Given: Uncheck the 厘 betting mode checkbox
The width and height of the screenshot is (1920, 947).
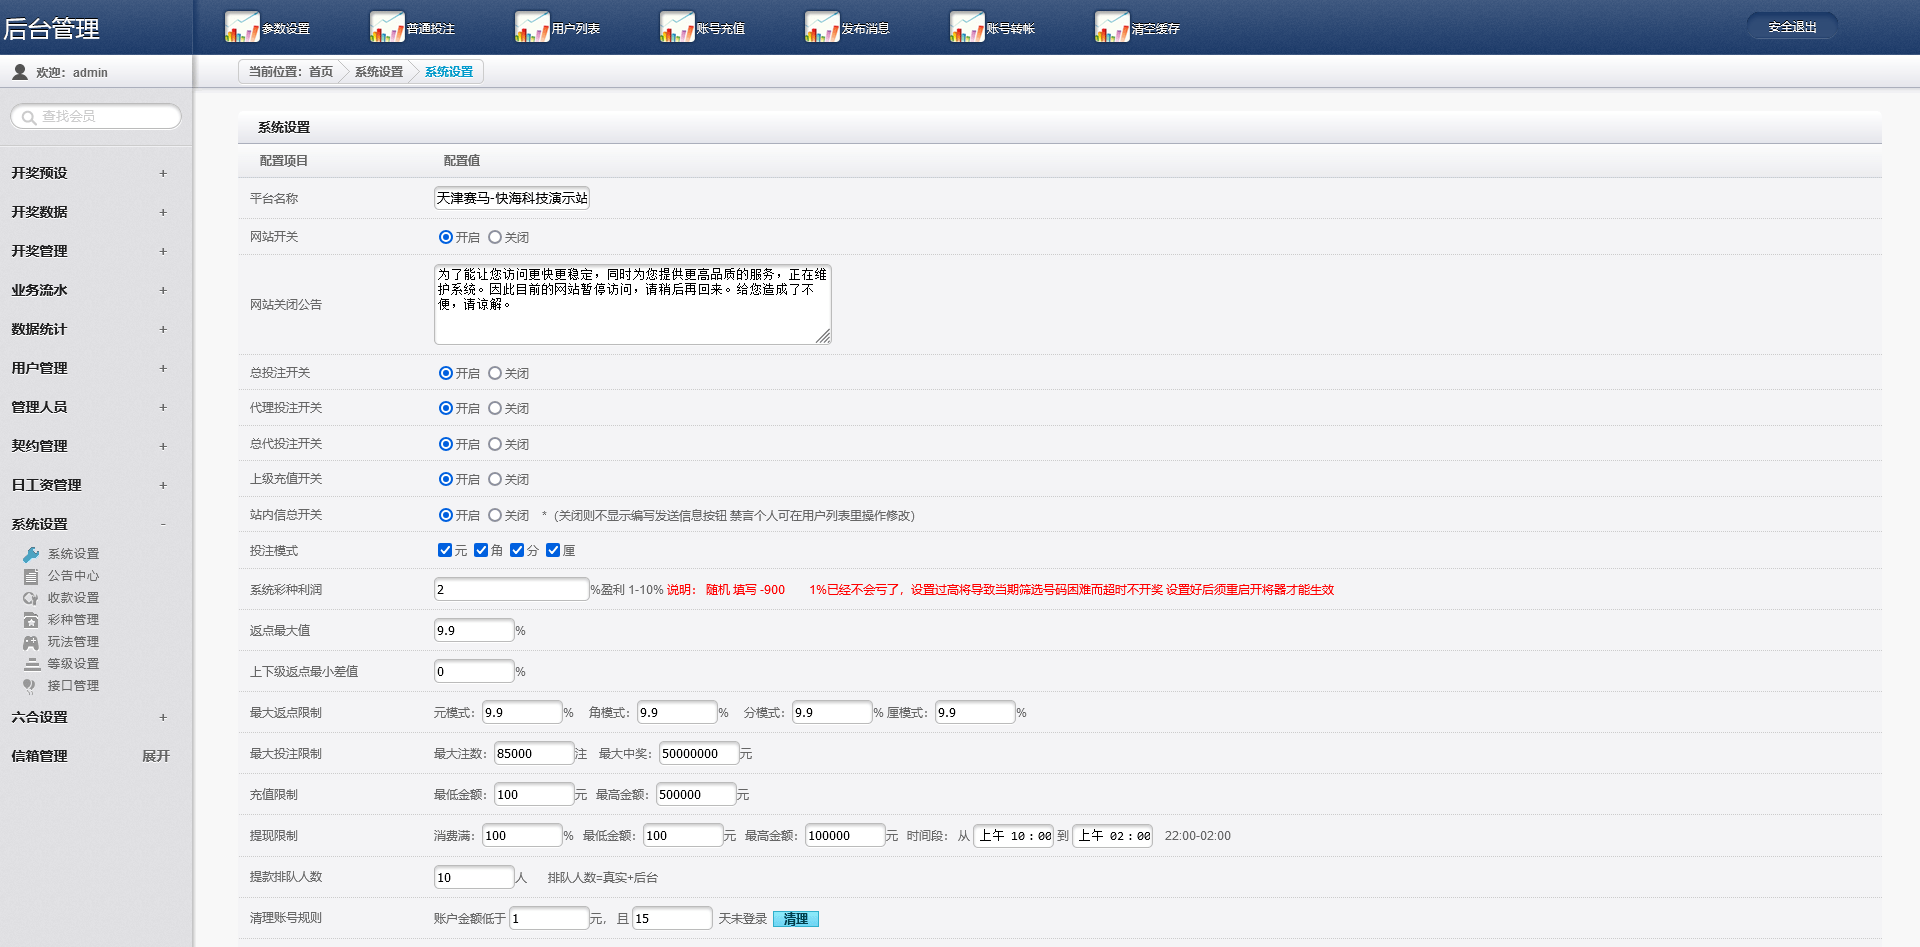Looking at the screenshot, I should 553,550.
